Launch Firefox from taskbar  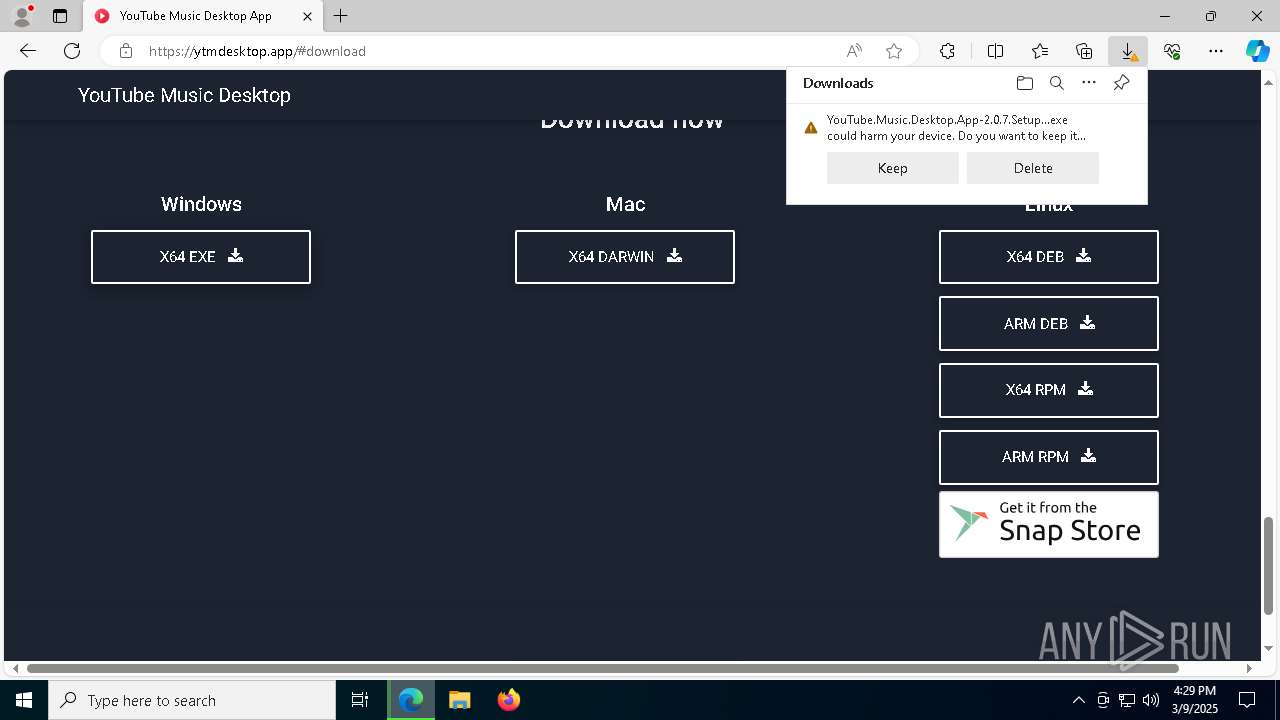509,700
